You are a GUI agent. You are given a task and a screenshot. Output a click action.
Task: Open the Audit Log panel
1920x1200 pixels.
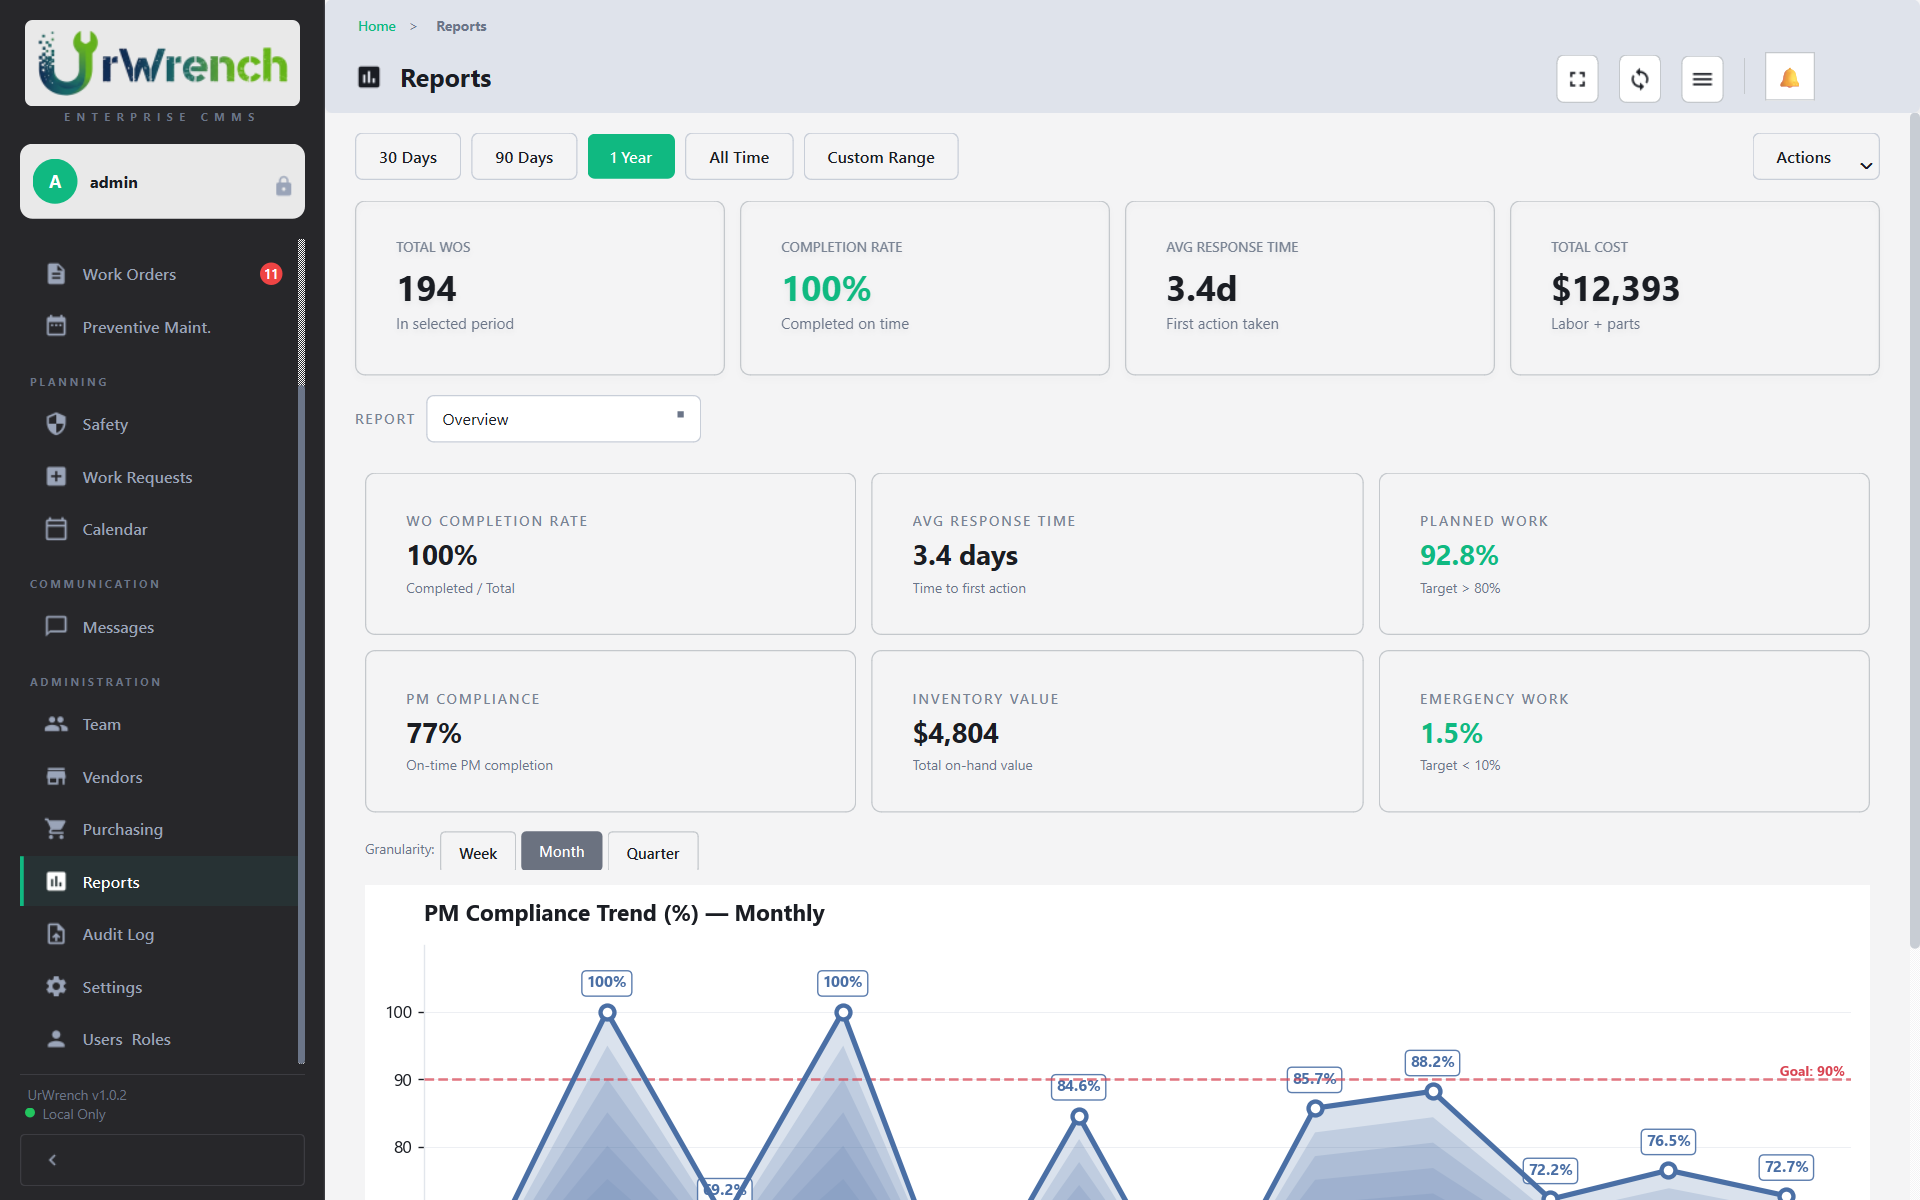tap(118, 933)
